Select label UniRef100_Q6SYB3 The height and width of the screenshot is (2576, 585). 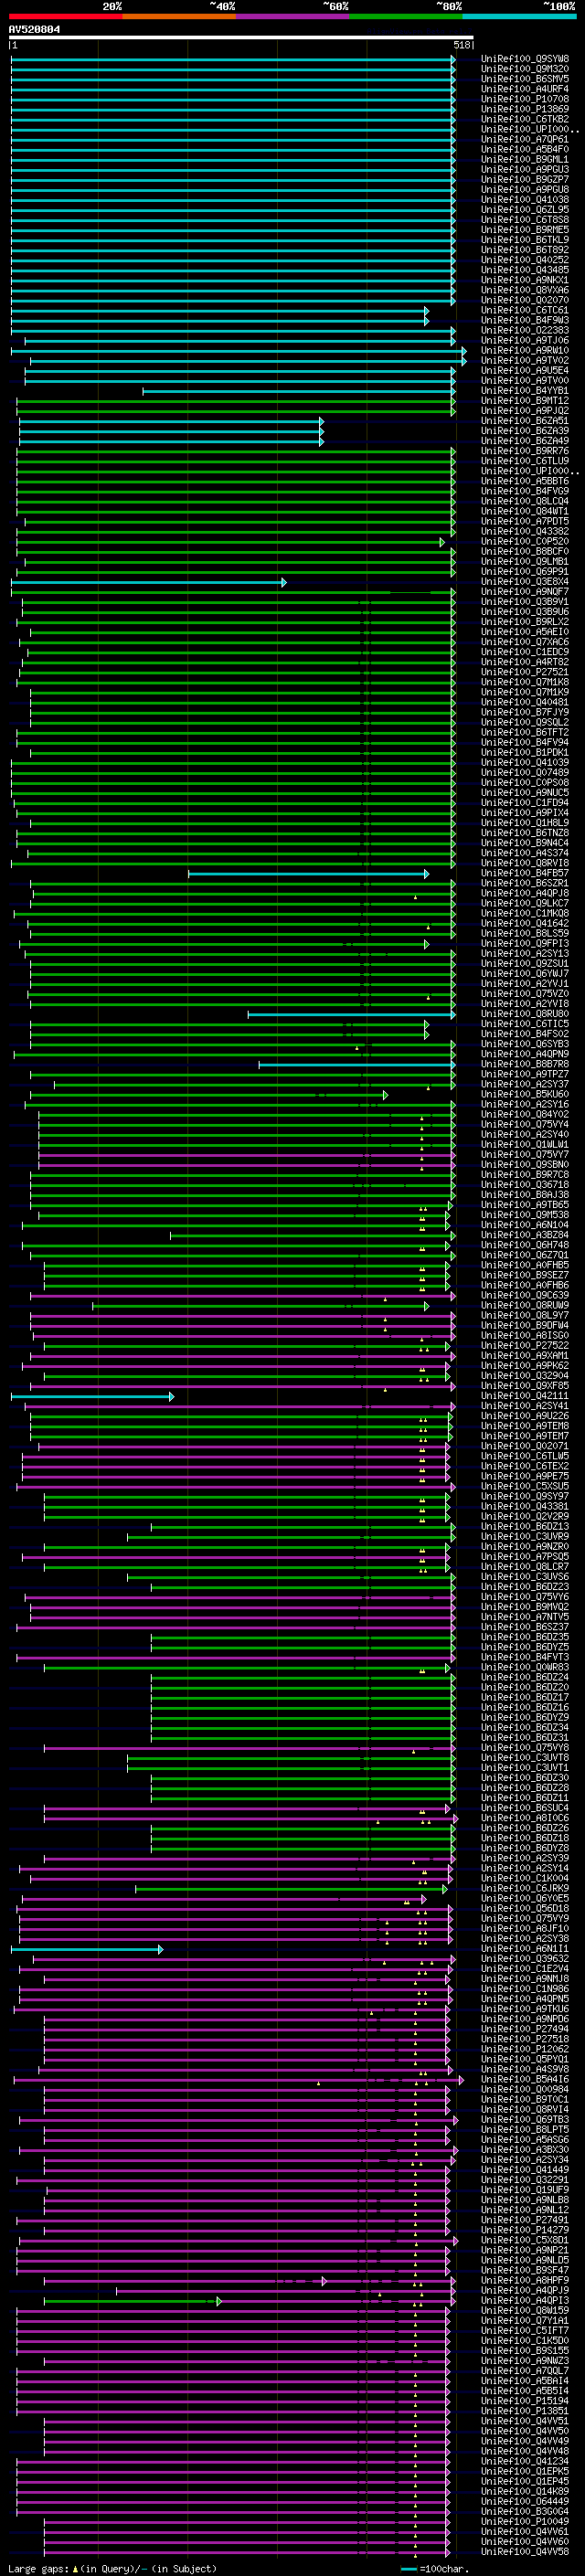point(524,1045)
